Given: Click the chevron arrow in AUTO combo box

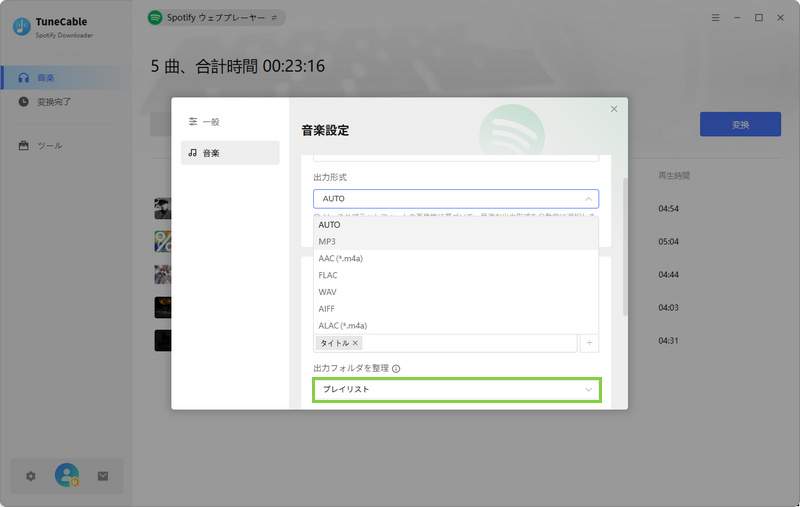Looking at the screenshot, I should [588, 199].
